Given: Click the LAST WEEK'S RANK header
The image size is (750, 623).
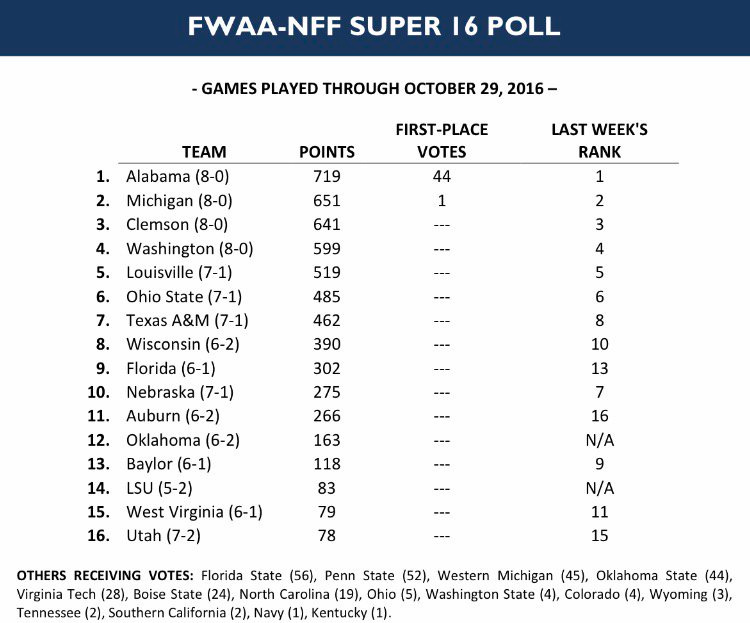Looking at the screenshot, I should tap(599, 141).
